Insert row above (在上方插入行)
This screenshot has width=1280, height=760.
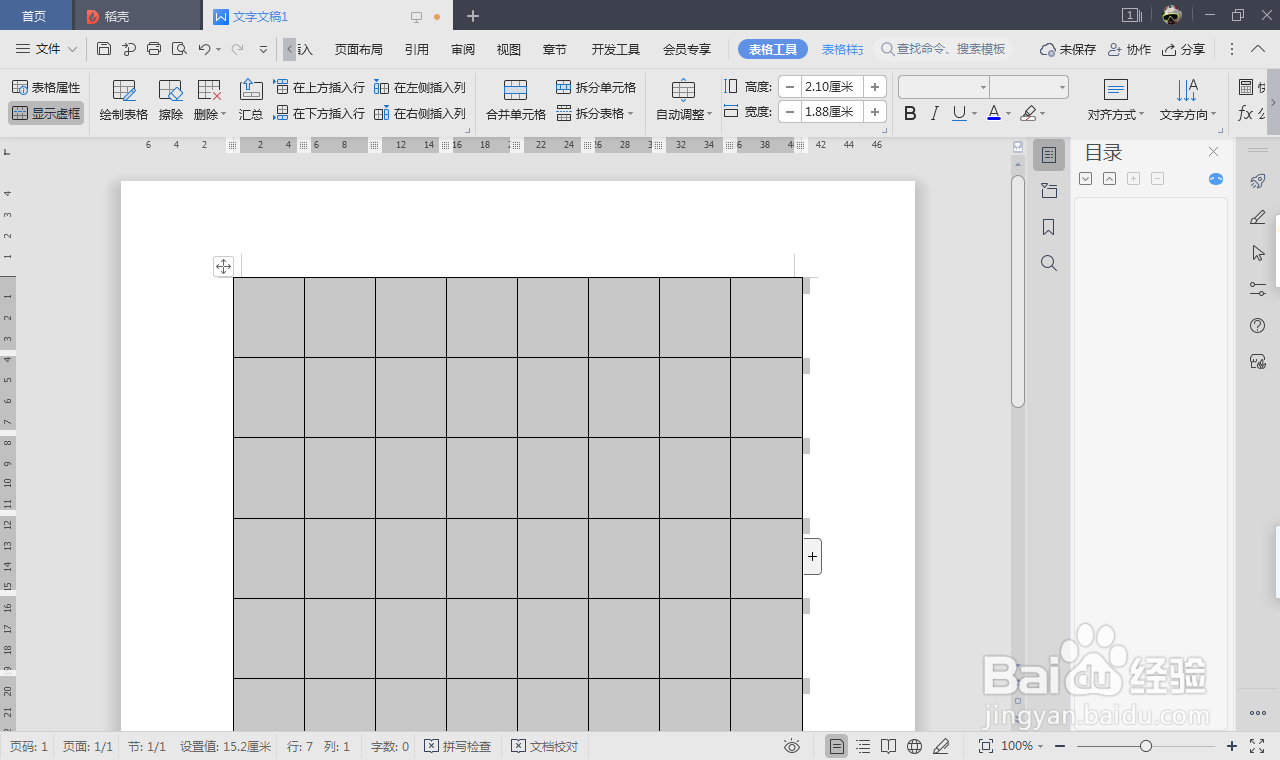pos(319,88)
